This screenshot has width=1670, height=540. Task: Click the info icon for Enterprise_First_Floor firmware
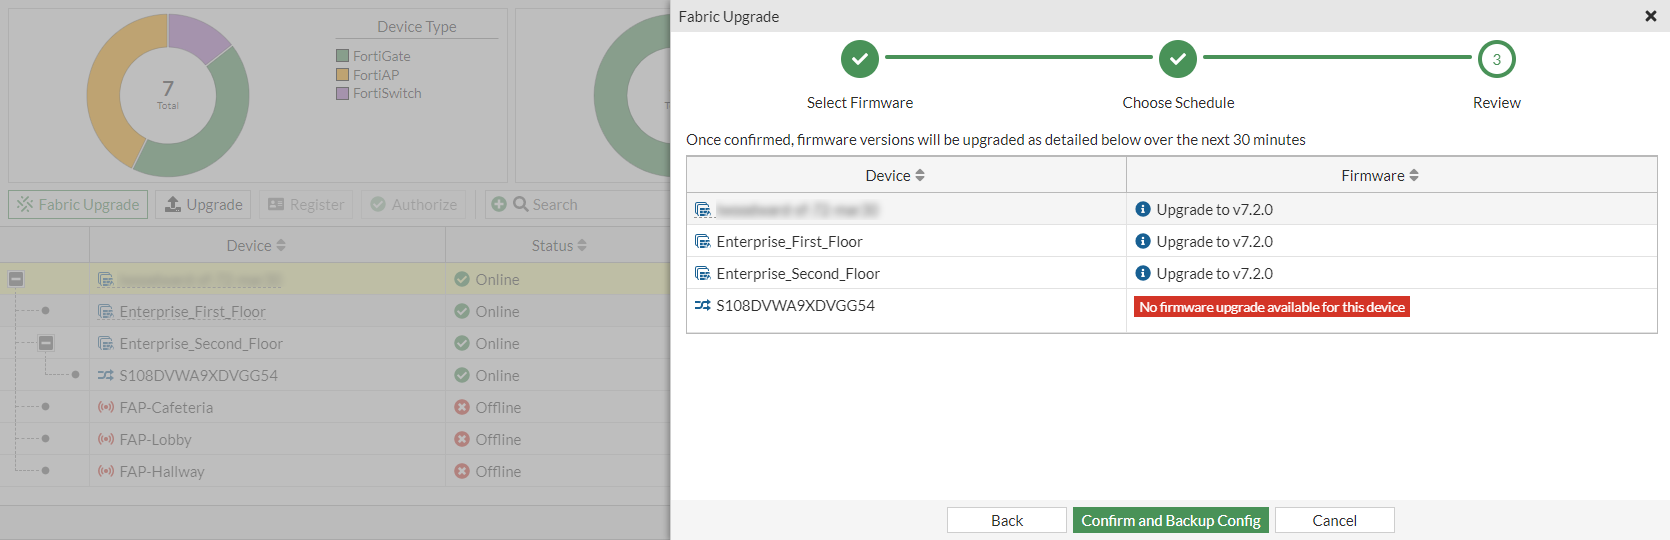[1143, 241]
